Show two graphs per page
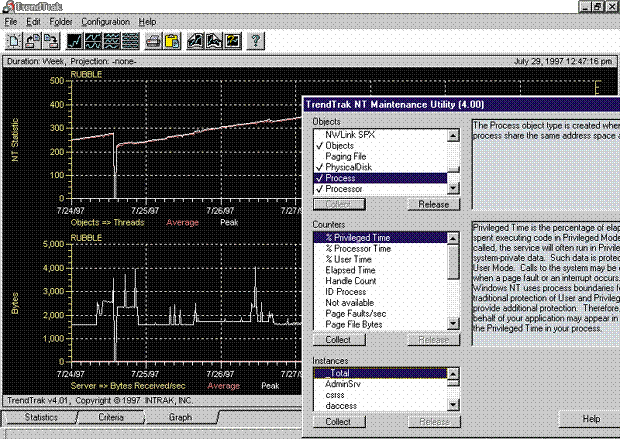The height and width of the screenshot is (439, 620). [x=93, y=41]
